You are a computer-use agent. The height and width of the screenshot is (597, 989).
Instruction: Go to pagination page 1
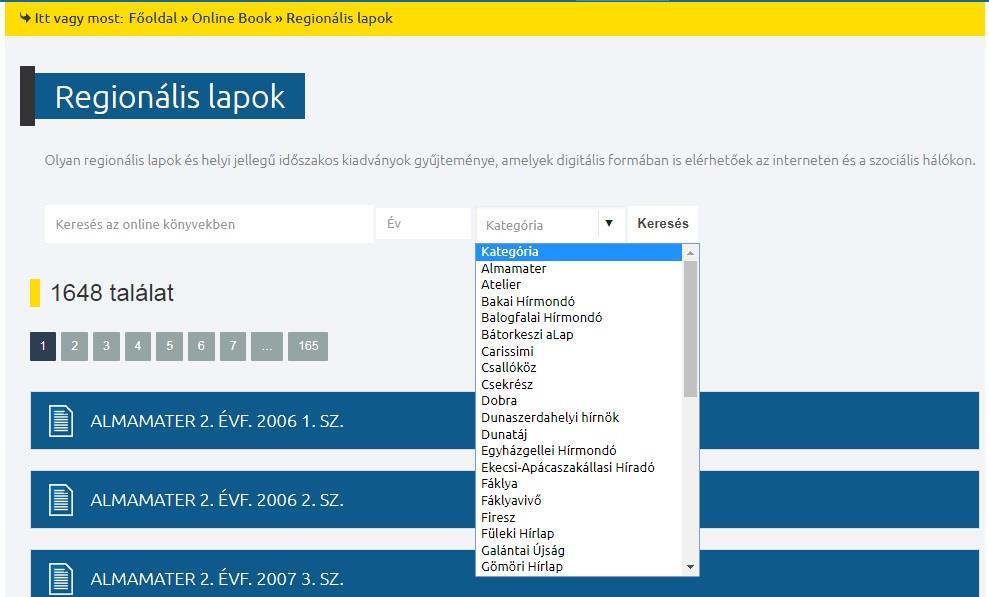(x=43, y=346)
